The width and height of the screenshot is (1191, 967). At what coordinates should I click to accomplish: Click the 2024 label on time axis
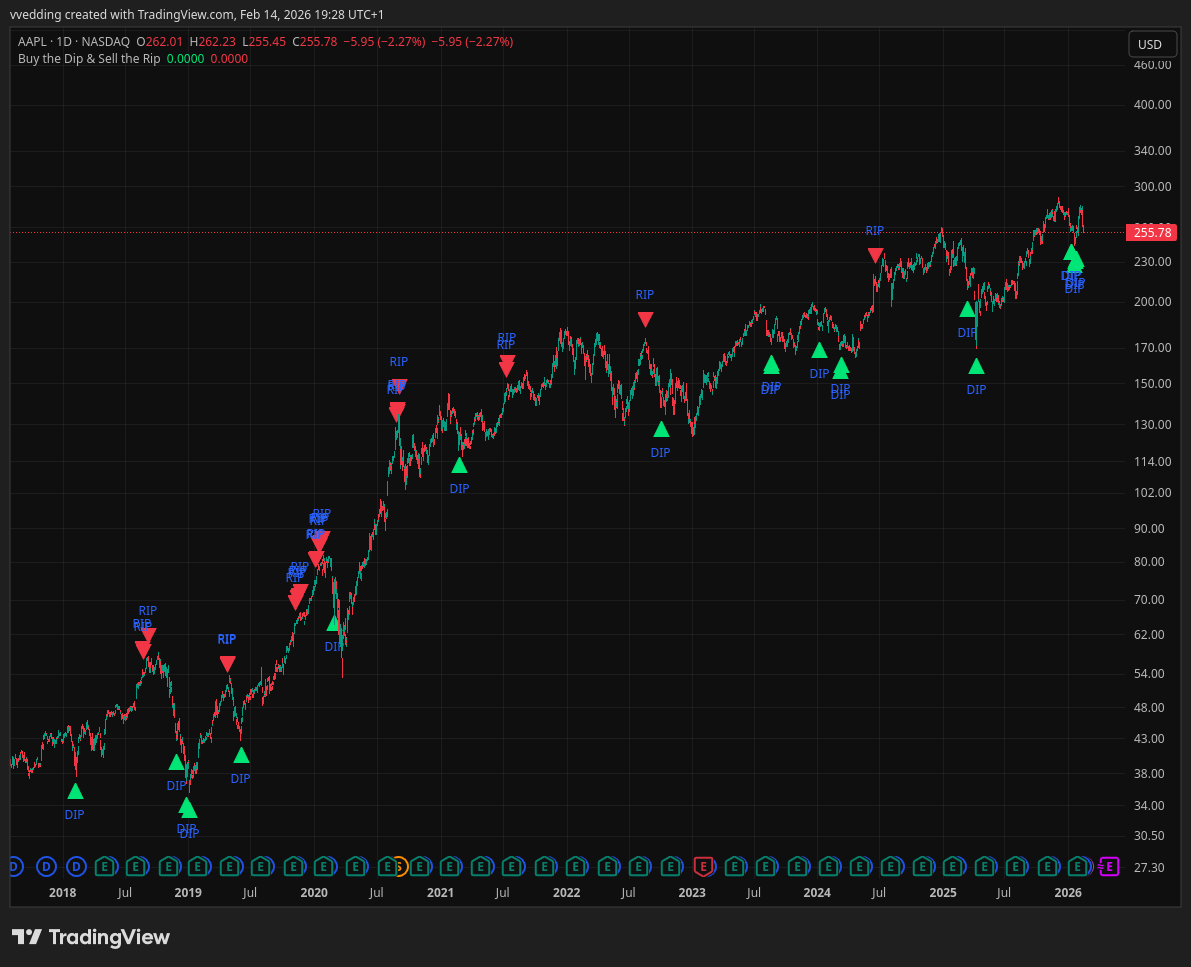tap(817, 892)
